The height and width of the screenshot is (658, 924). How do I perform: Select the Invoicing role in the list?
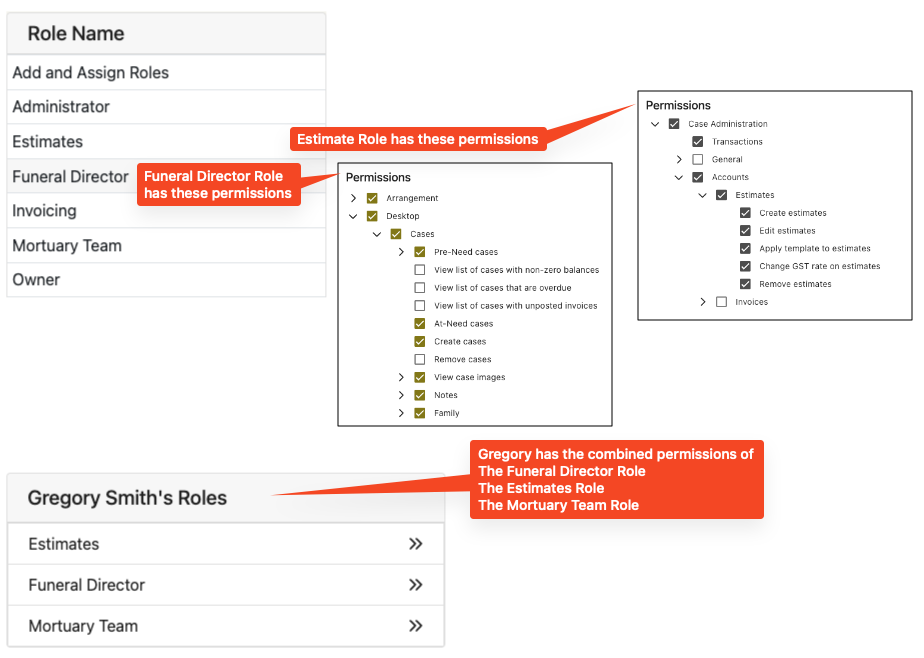coord(166,211)
